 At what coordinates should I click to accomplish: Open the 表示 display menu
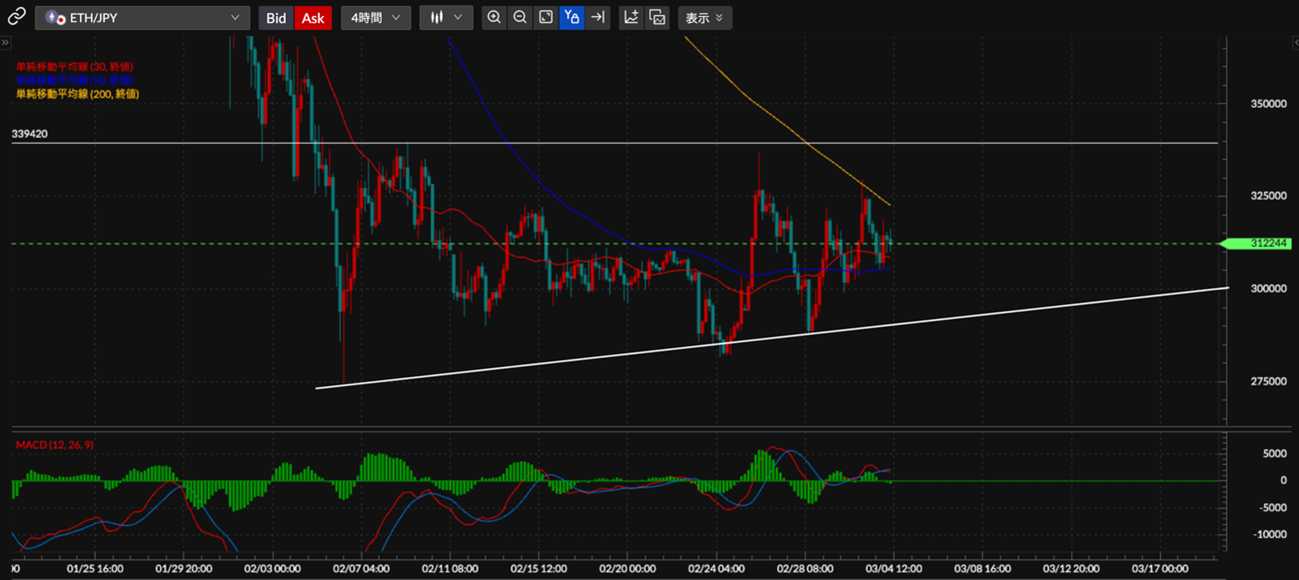point(705,18)
